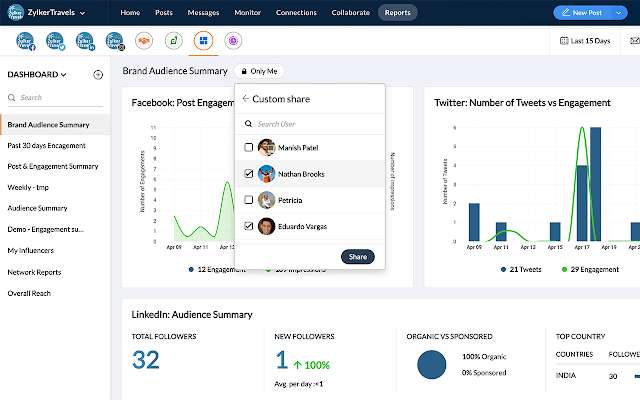Uncheck the Nathan Brooks checkbox
Screen dimensions: 640x400
[x=249, y=173]
